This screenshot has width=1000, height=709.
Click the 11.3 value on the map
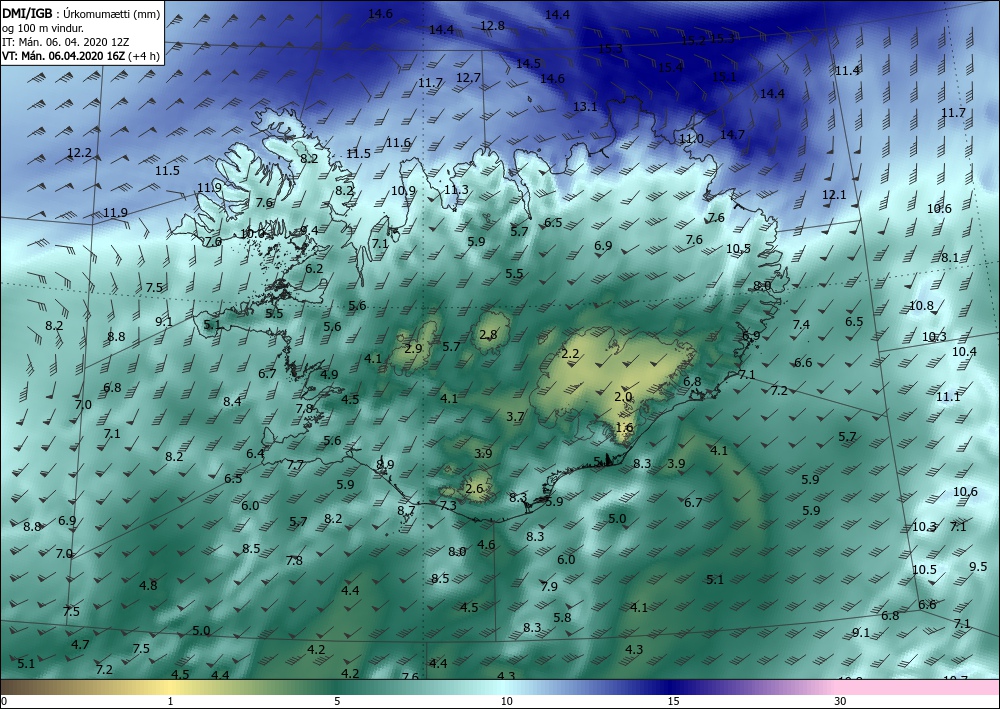456,189
